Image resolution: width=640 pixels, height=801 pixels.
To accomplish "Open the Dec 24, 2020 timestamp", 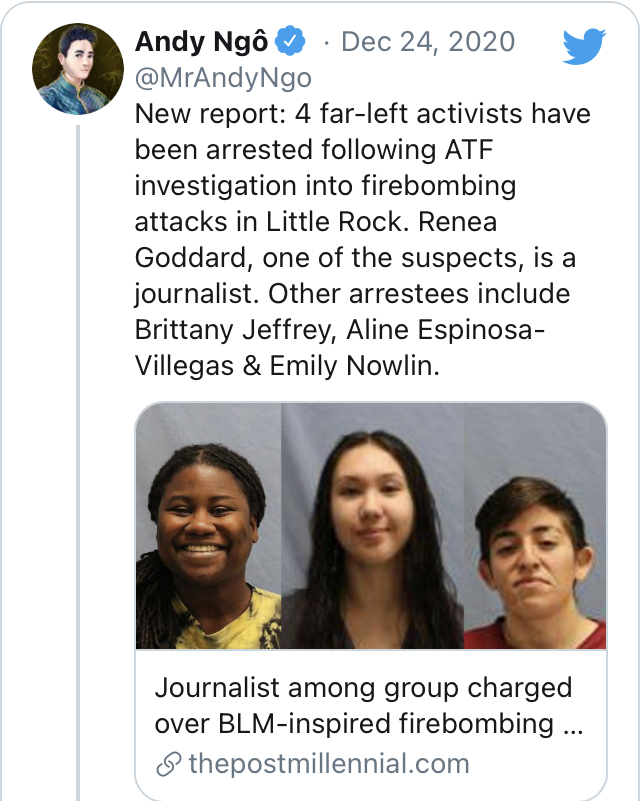I will [x=428, y=41].
